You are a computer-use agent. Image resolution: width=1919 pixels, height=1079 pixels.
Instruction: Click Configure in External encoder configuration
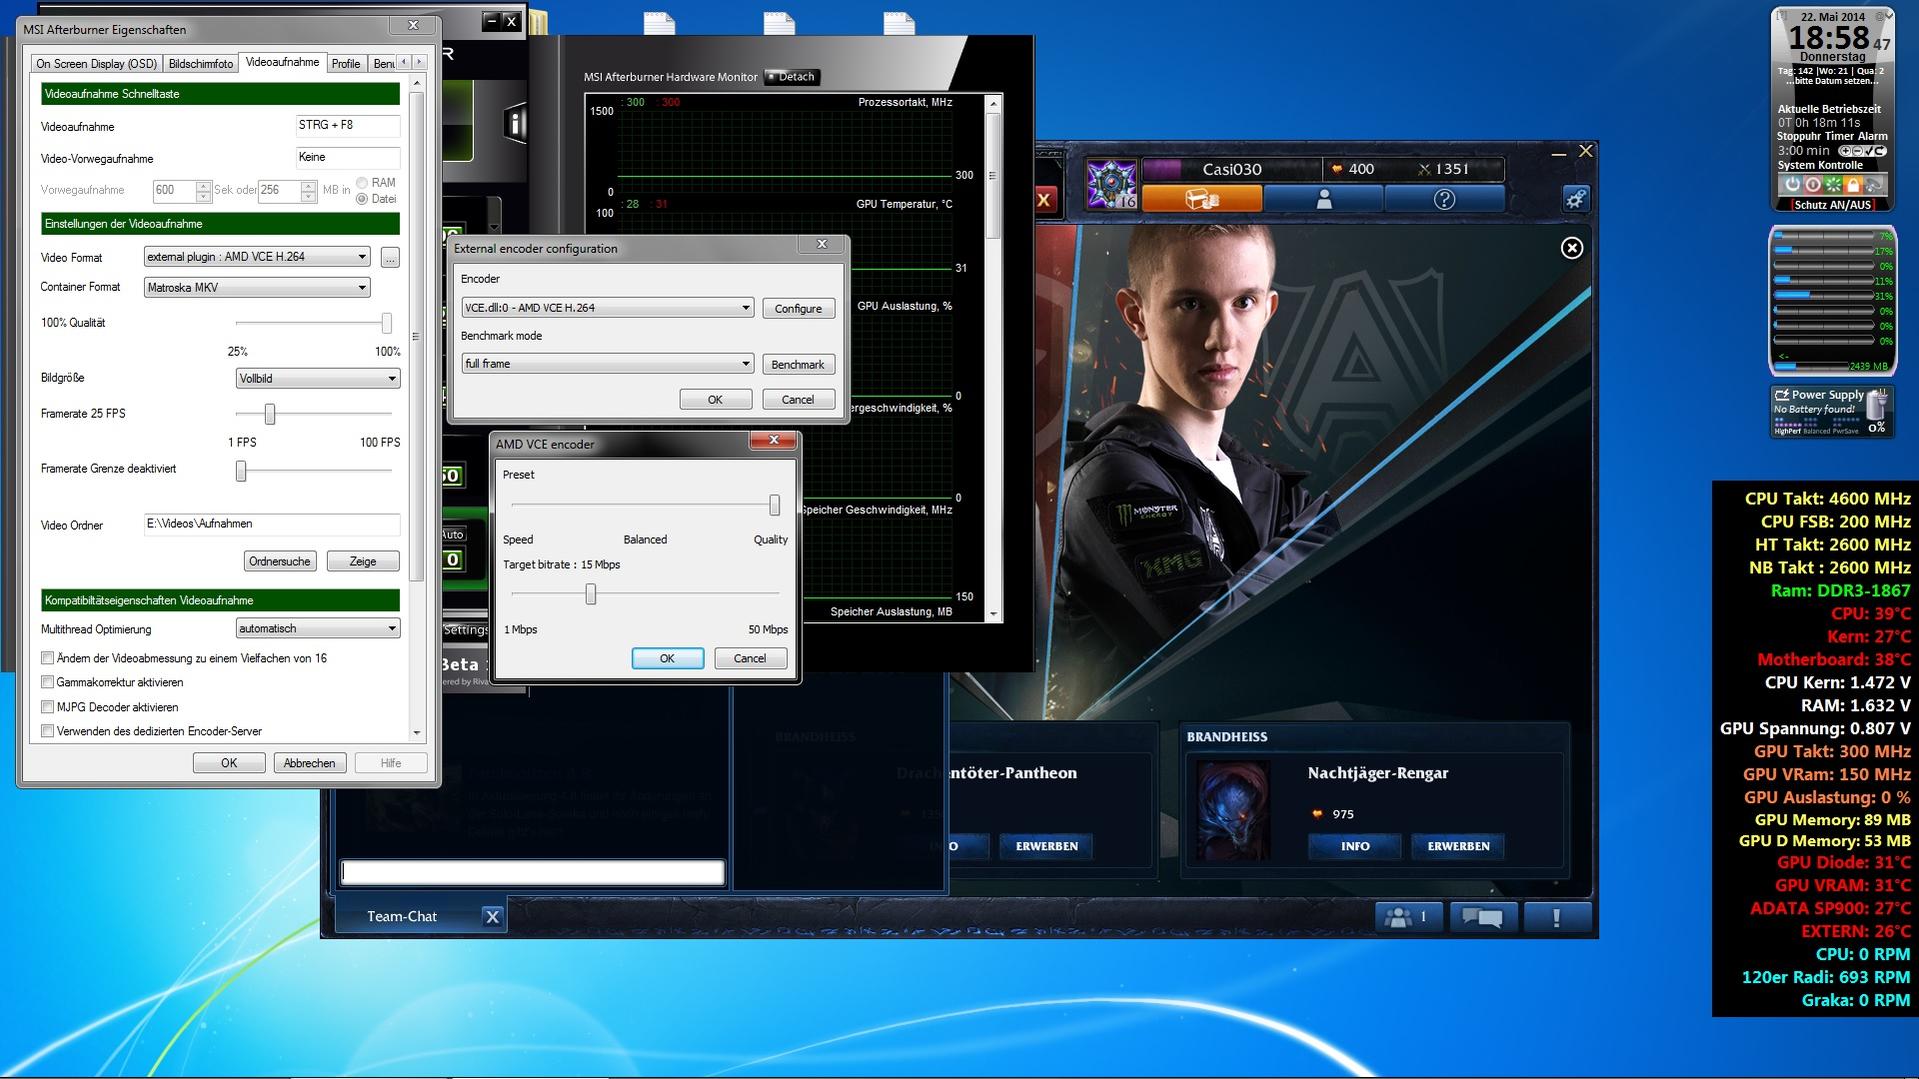pos(798,309)
